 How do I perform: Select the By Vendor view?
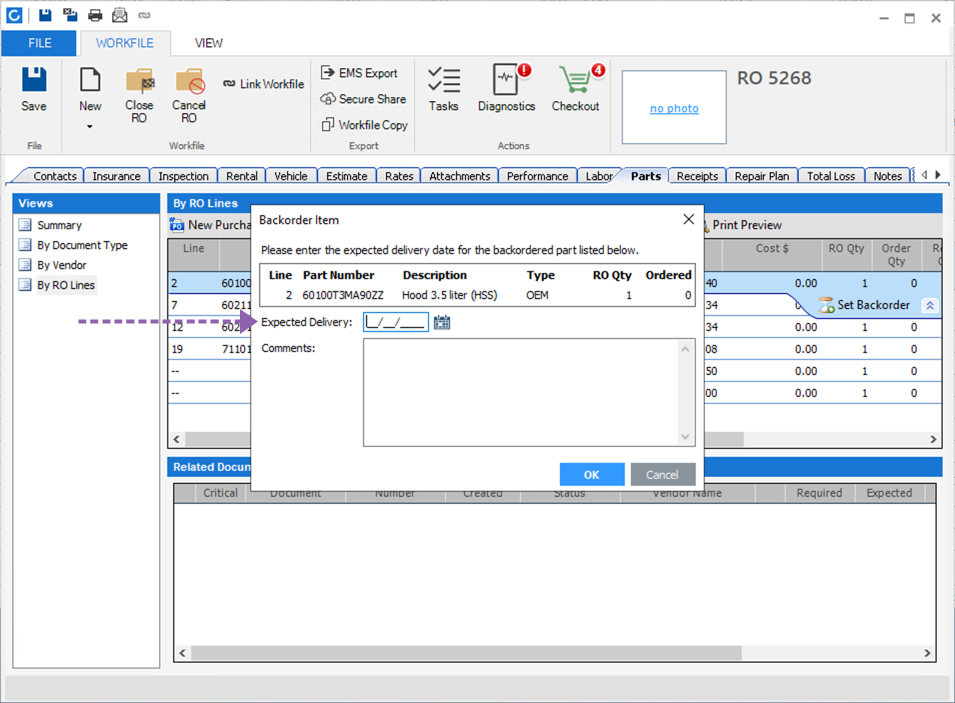[x=62, y=265]
